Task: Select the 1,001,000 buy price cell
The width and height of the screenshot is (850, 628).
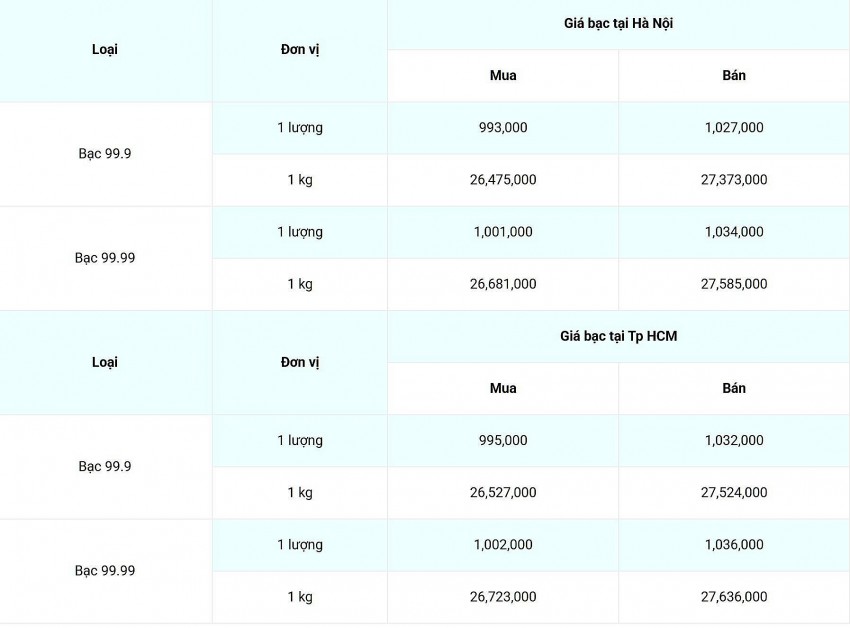Action: 503,232
